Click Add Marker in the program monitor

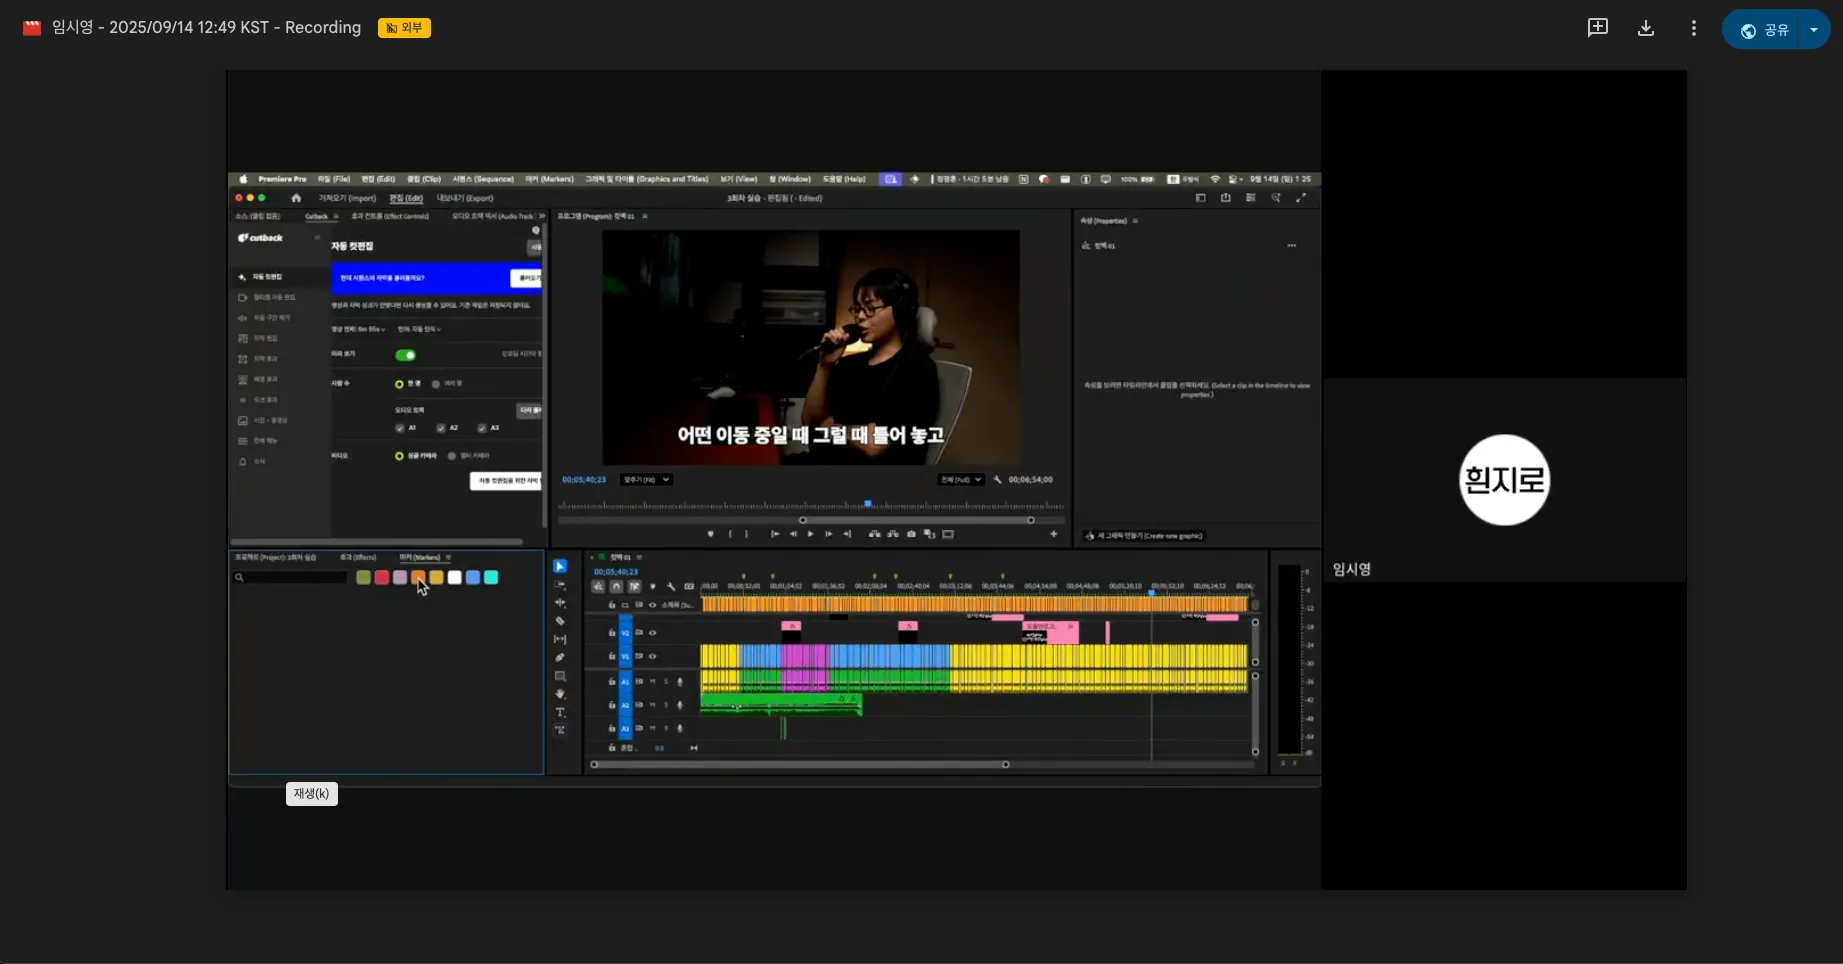click(x=711, y=534)
